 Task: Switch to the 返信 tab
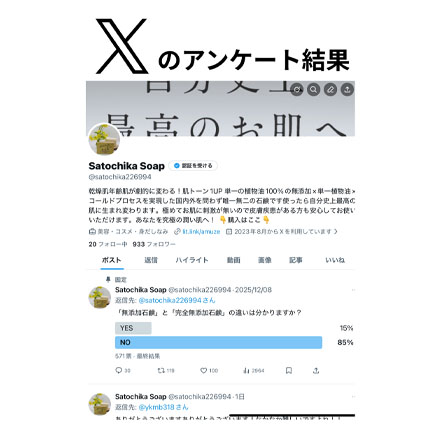[x=151, y=260]
